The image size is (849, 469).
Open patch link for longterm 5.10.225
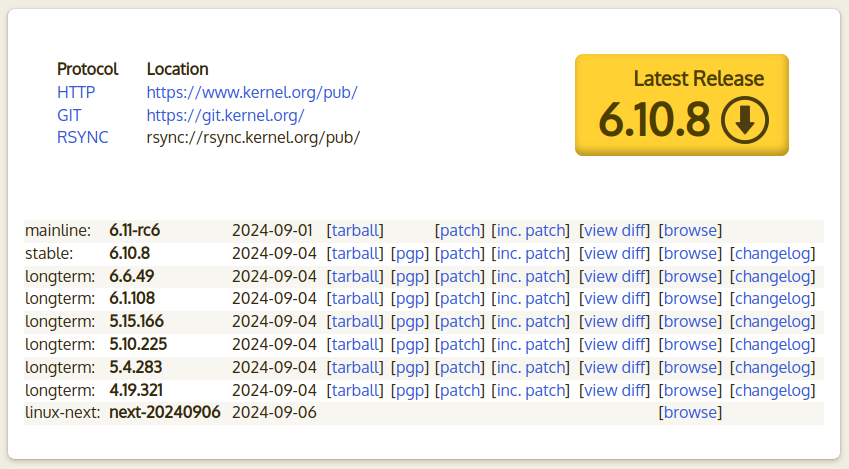tap(460, 344)
